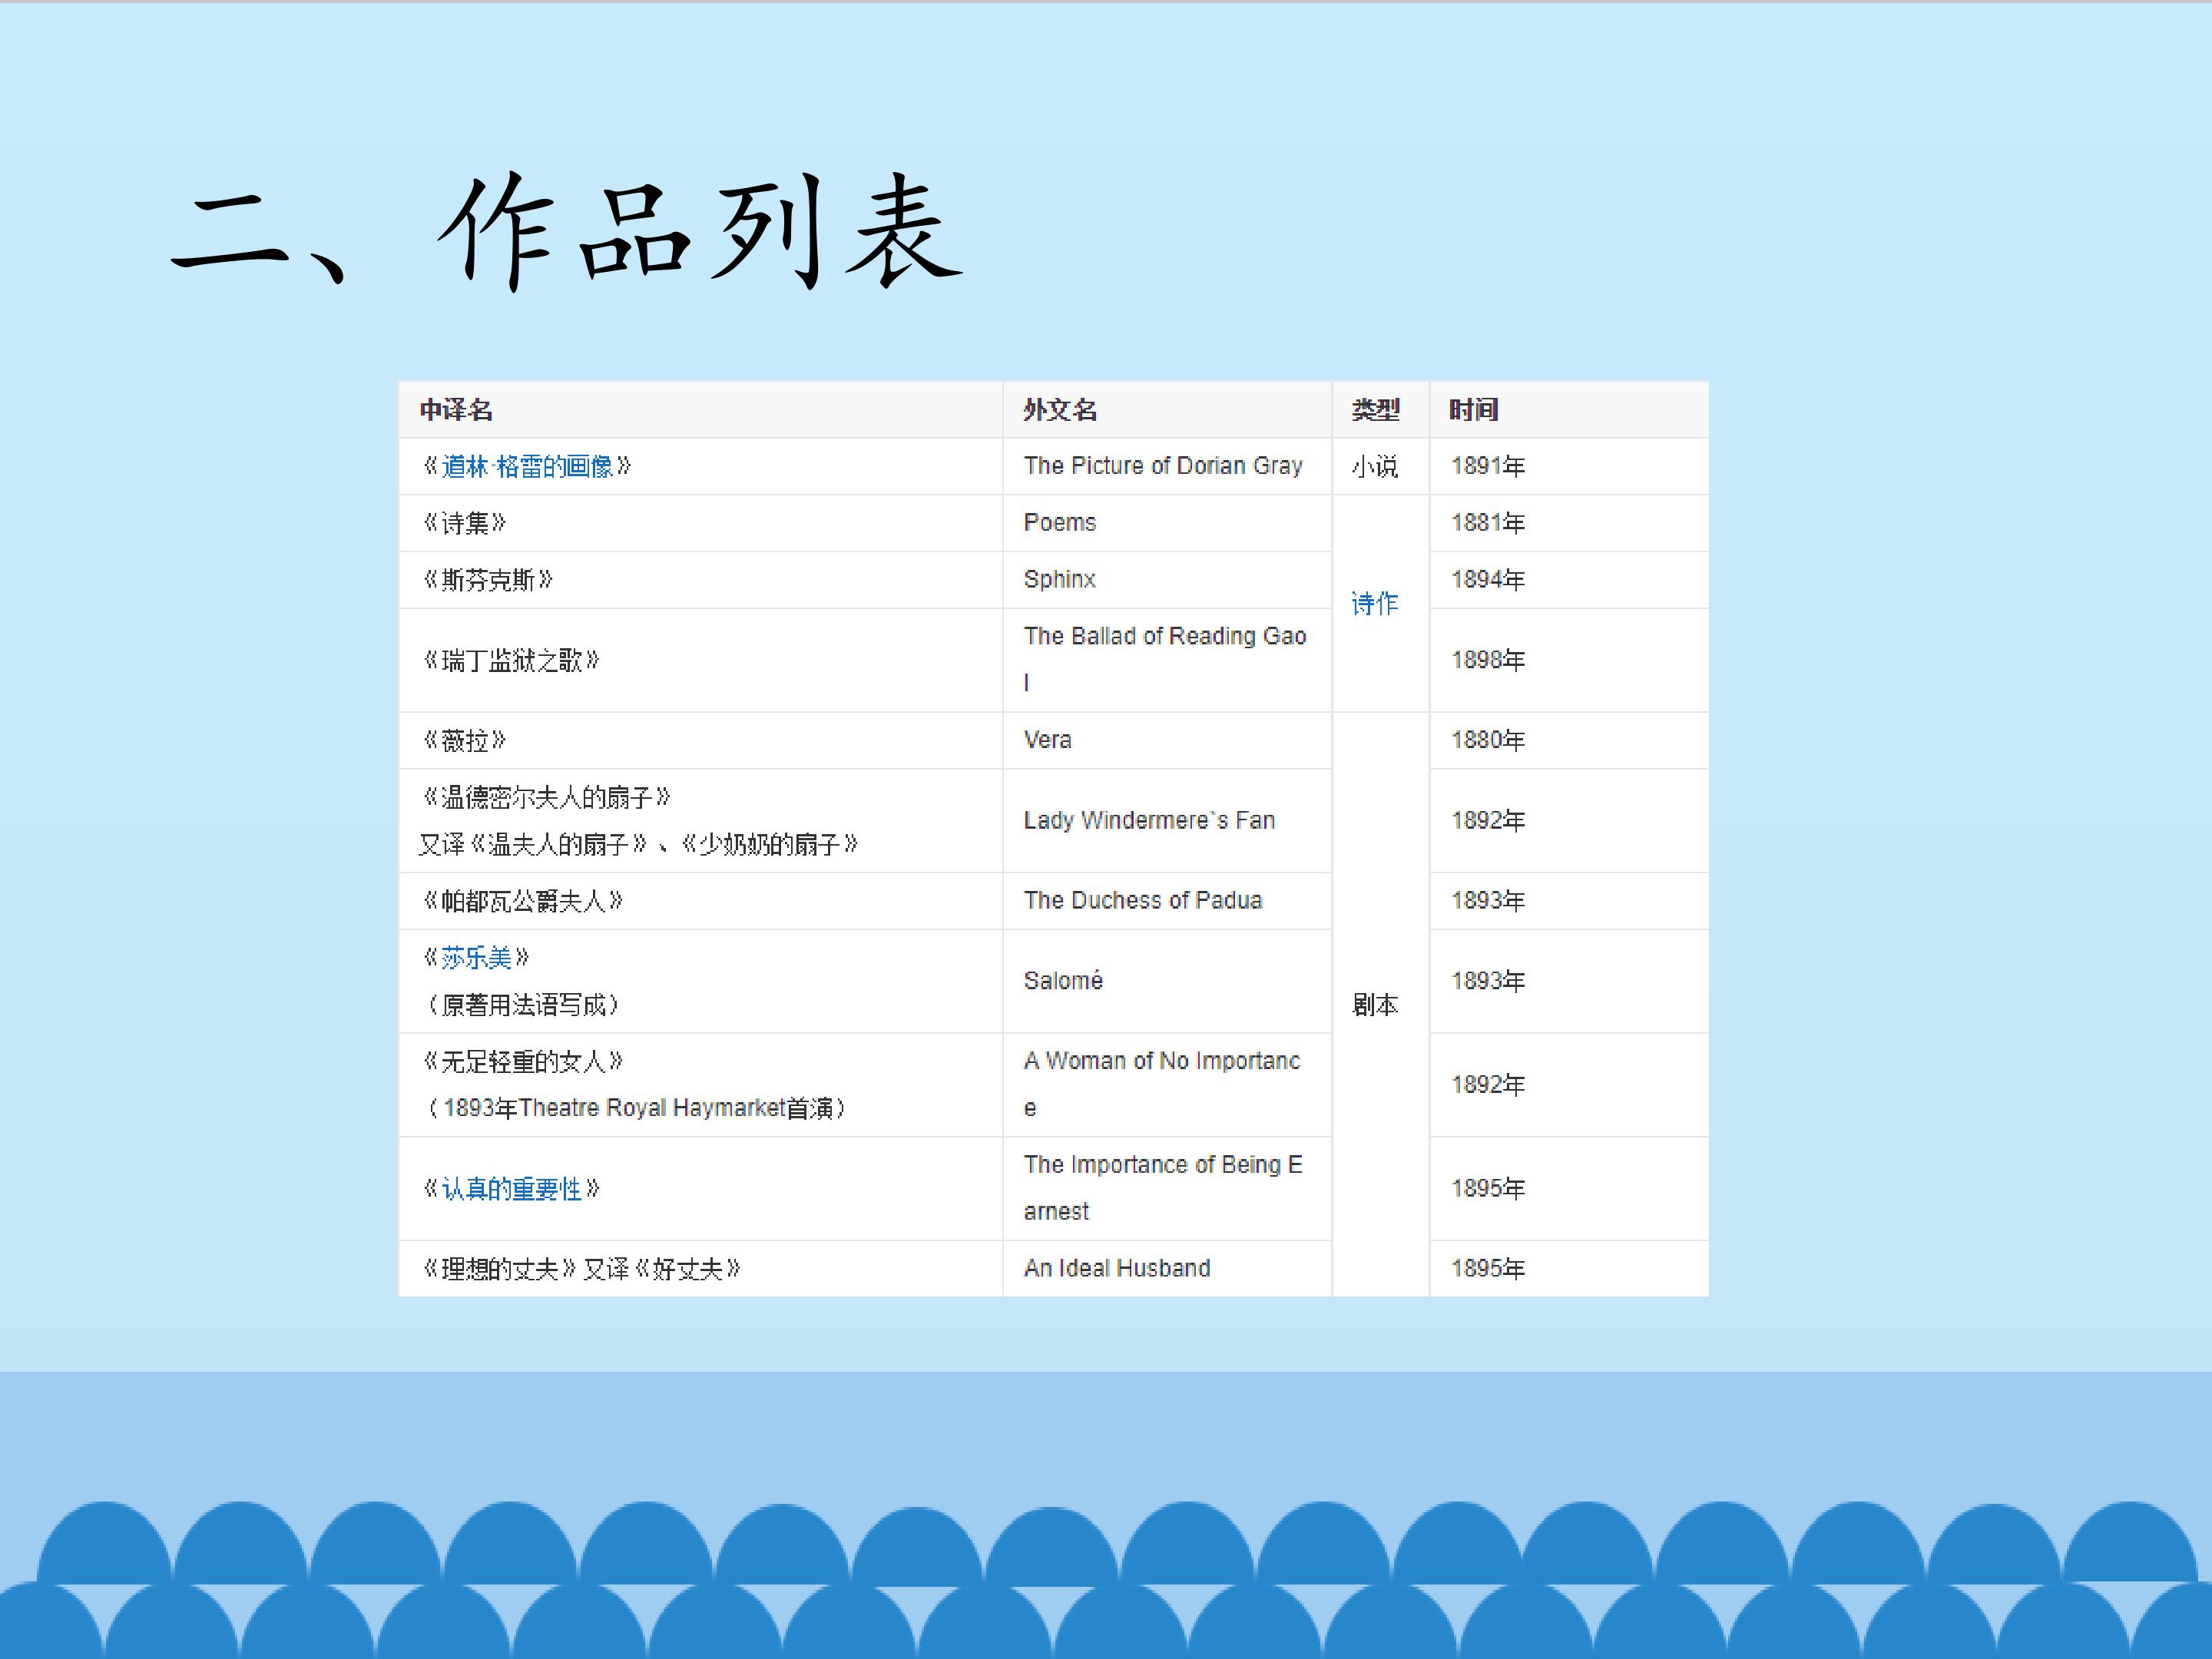Select the Sphinx cell
The image size is (2212, 1659).
1060,580
